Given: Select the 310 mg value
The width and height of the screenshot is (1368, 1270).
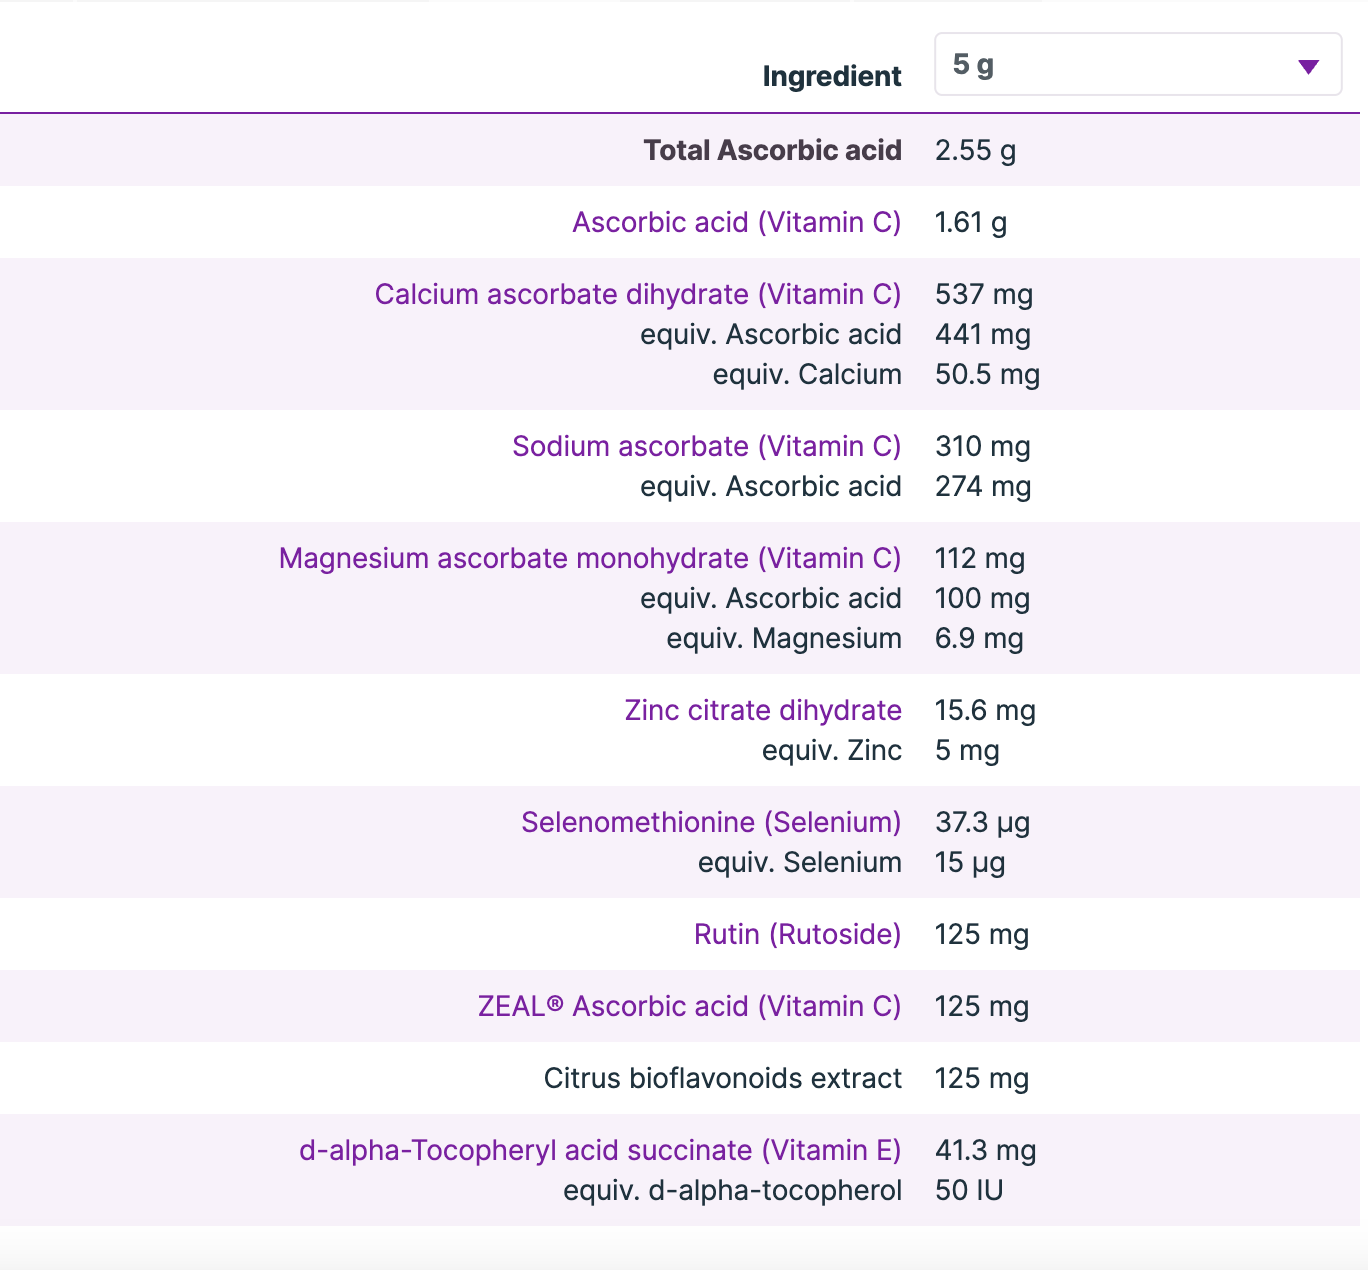Looking at the screenshot, I should click(983, 446).
